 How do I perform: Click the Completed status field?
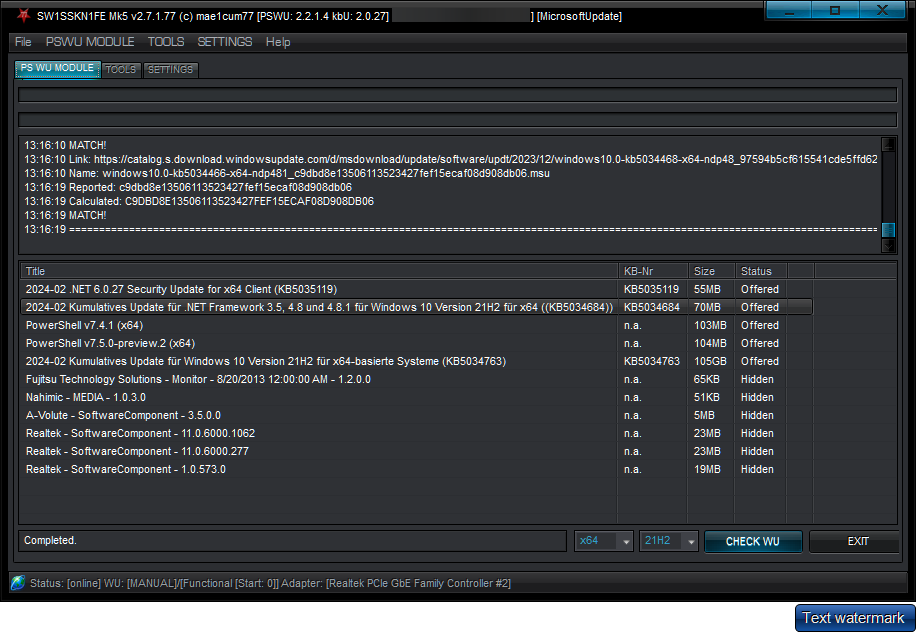pos(292,541)
